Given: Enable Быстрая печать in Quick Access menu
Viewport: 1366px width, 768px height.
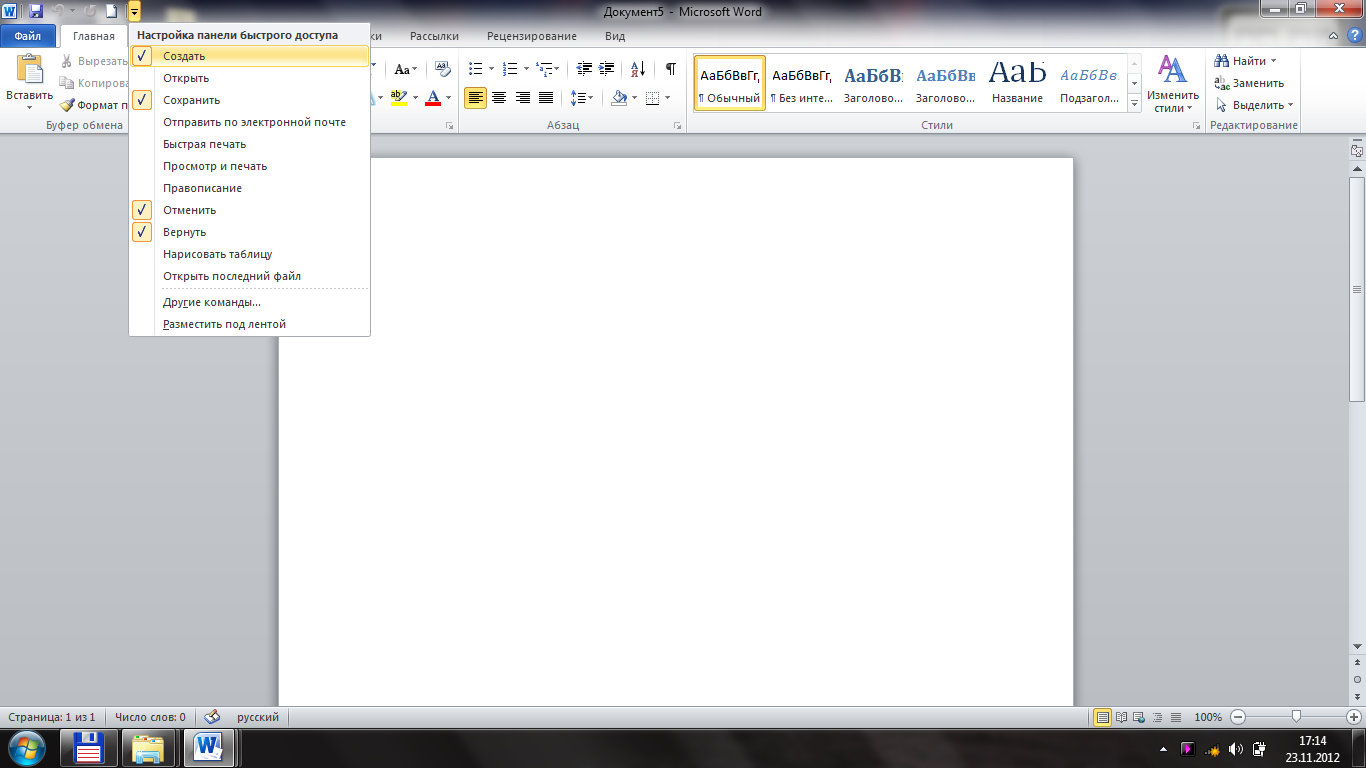Looking at the screenshot, I should tap(250, 144).
